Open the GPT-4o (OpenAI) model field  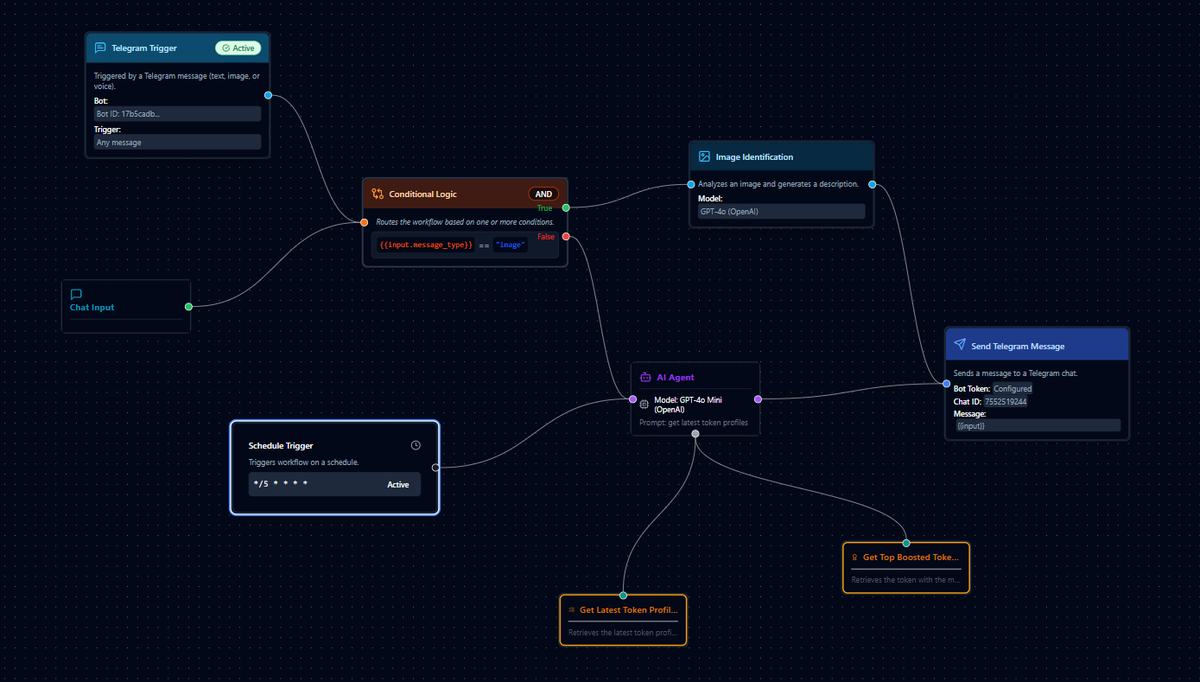pyautogui.click(x=781, y=211)
